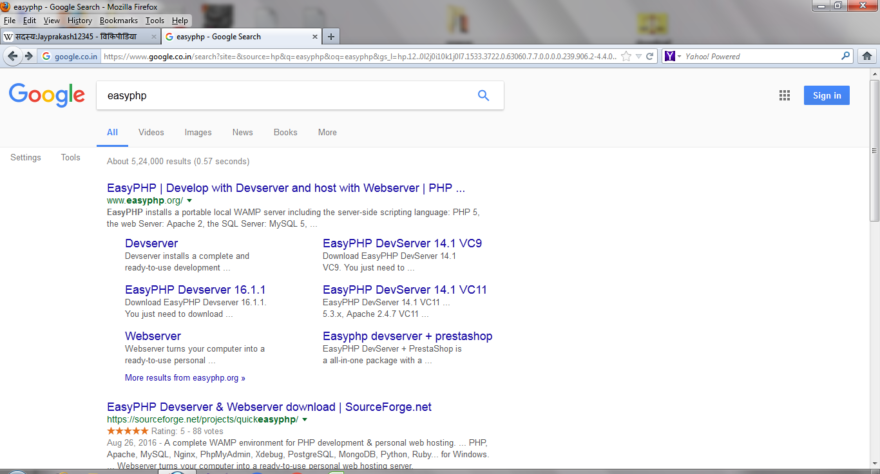Screen dimensions: 880x474
Task: Open a new tab with the plus button
Action: pos(331,36)
